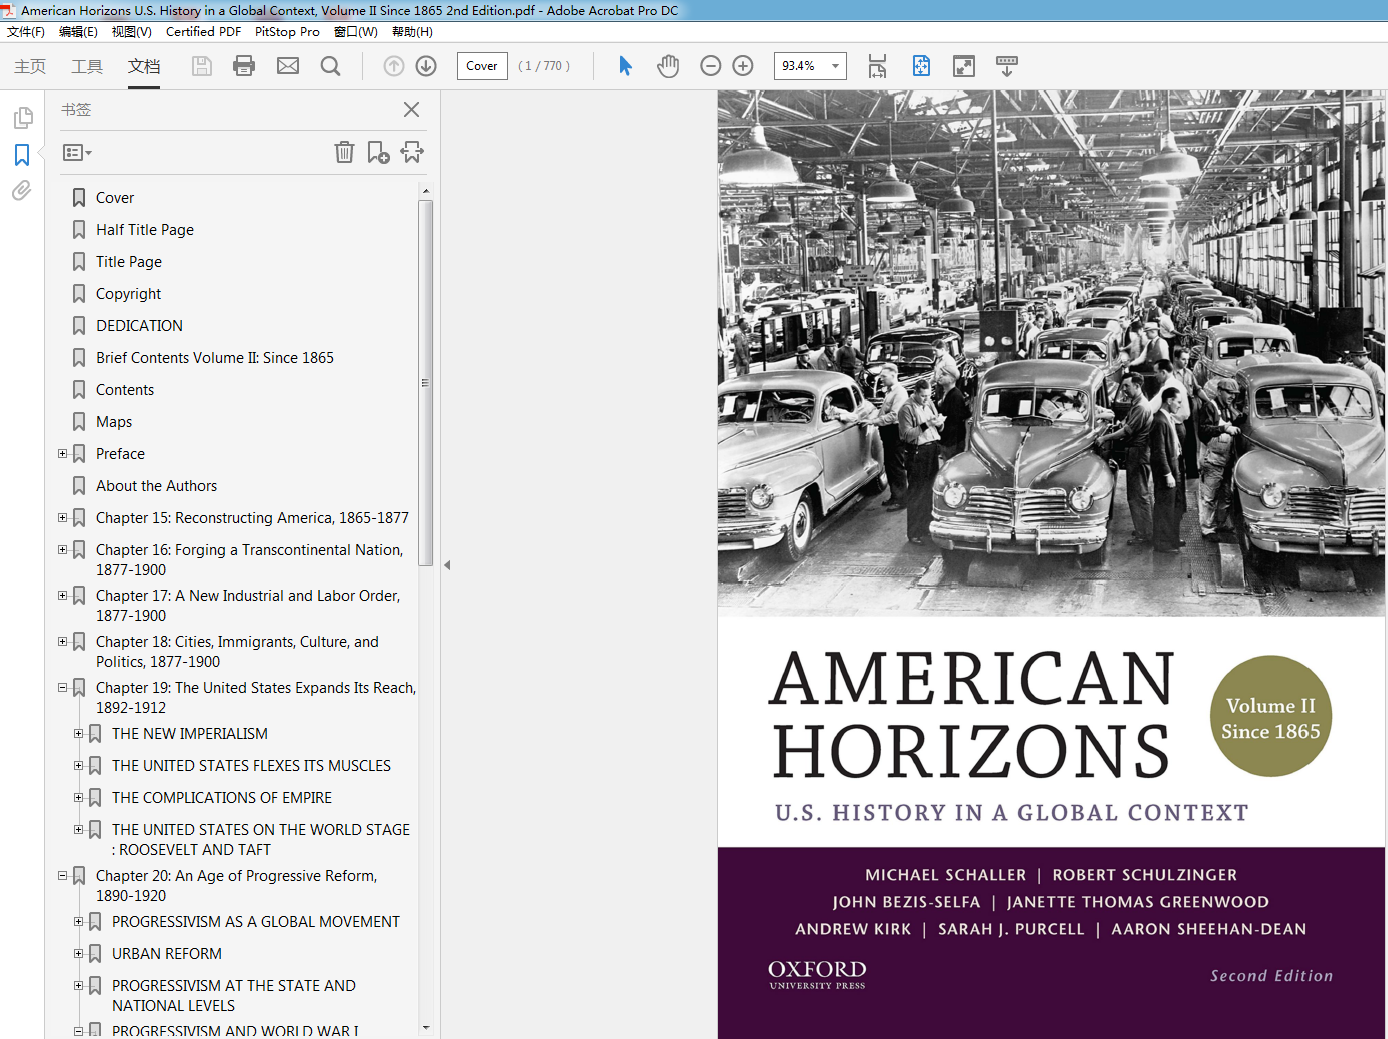
Task: Open bookmark options menu dropdown
Action: click(x=77, y=153)
